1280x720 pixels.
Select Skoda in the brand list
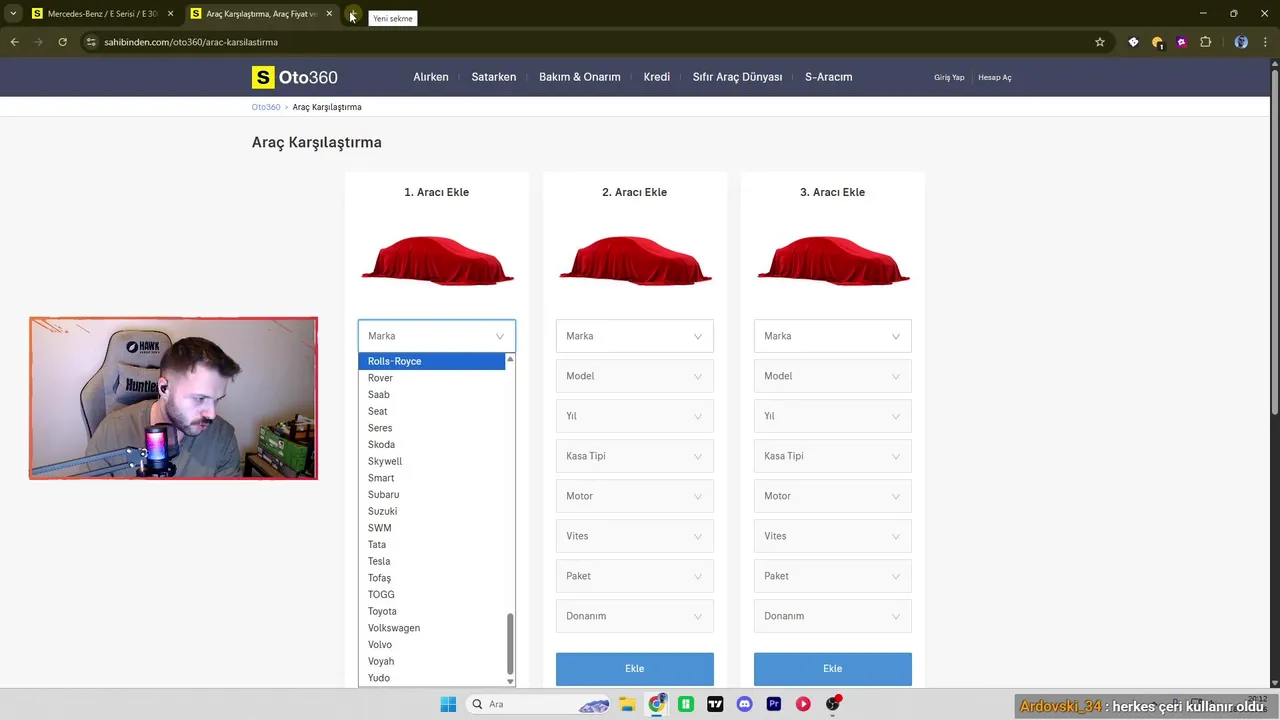tap(432, 444)
